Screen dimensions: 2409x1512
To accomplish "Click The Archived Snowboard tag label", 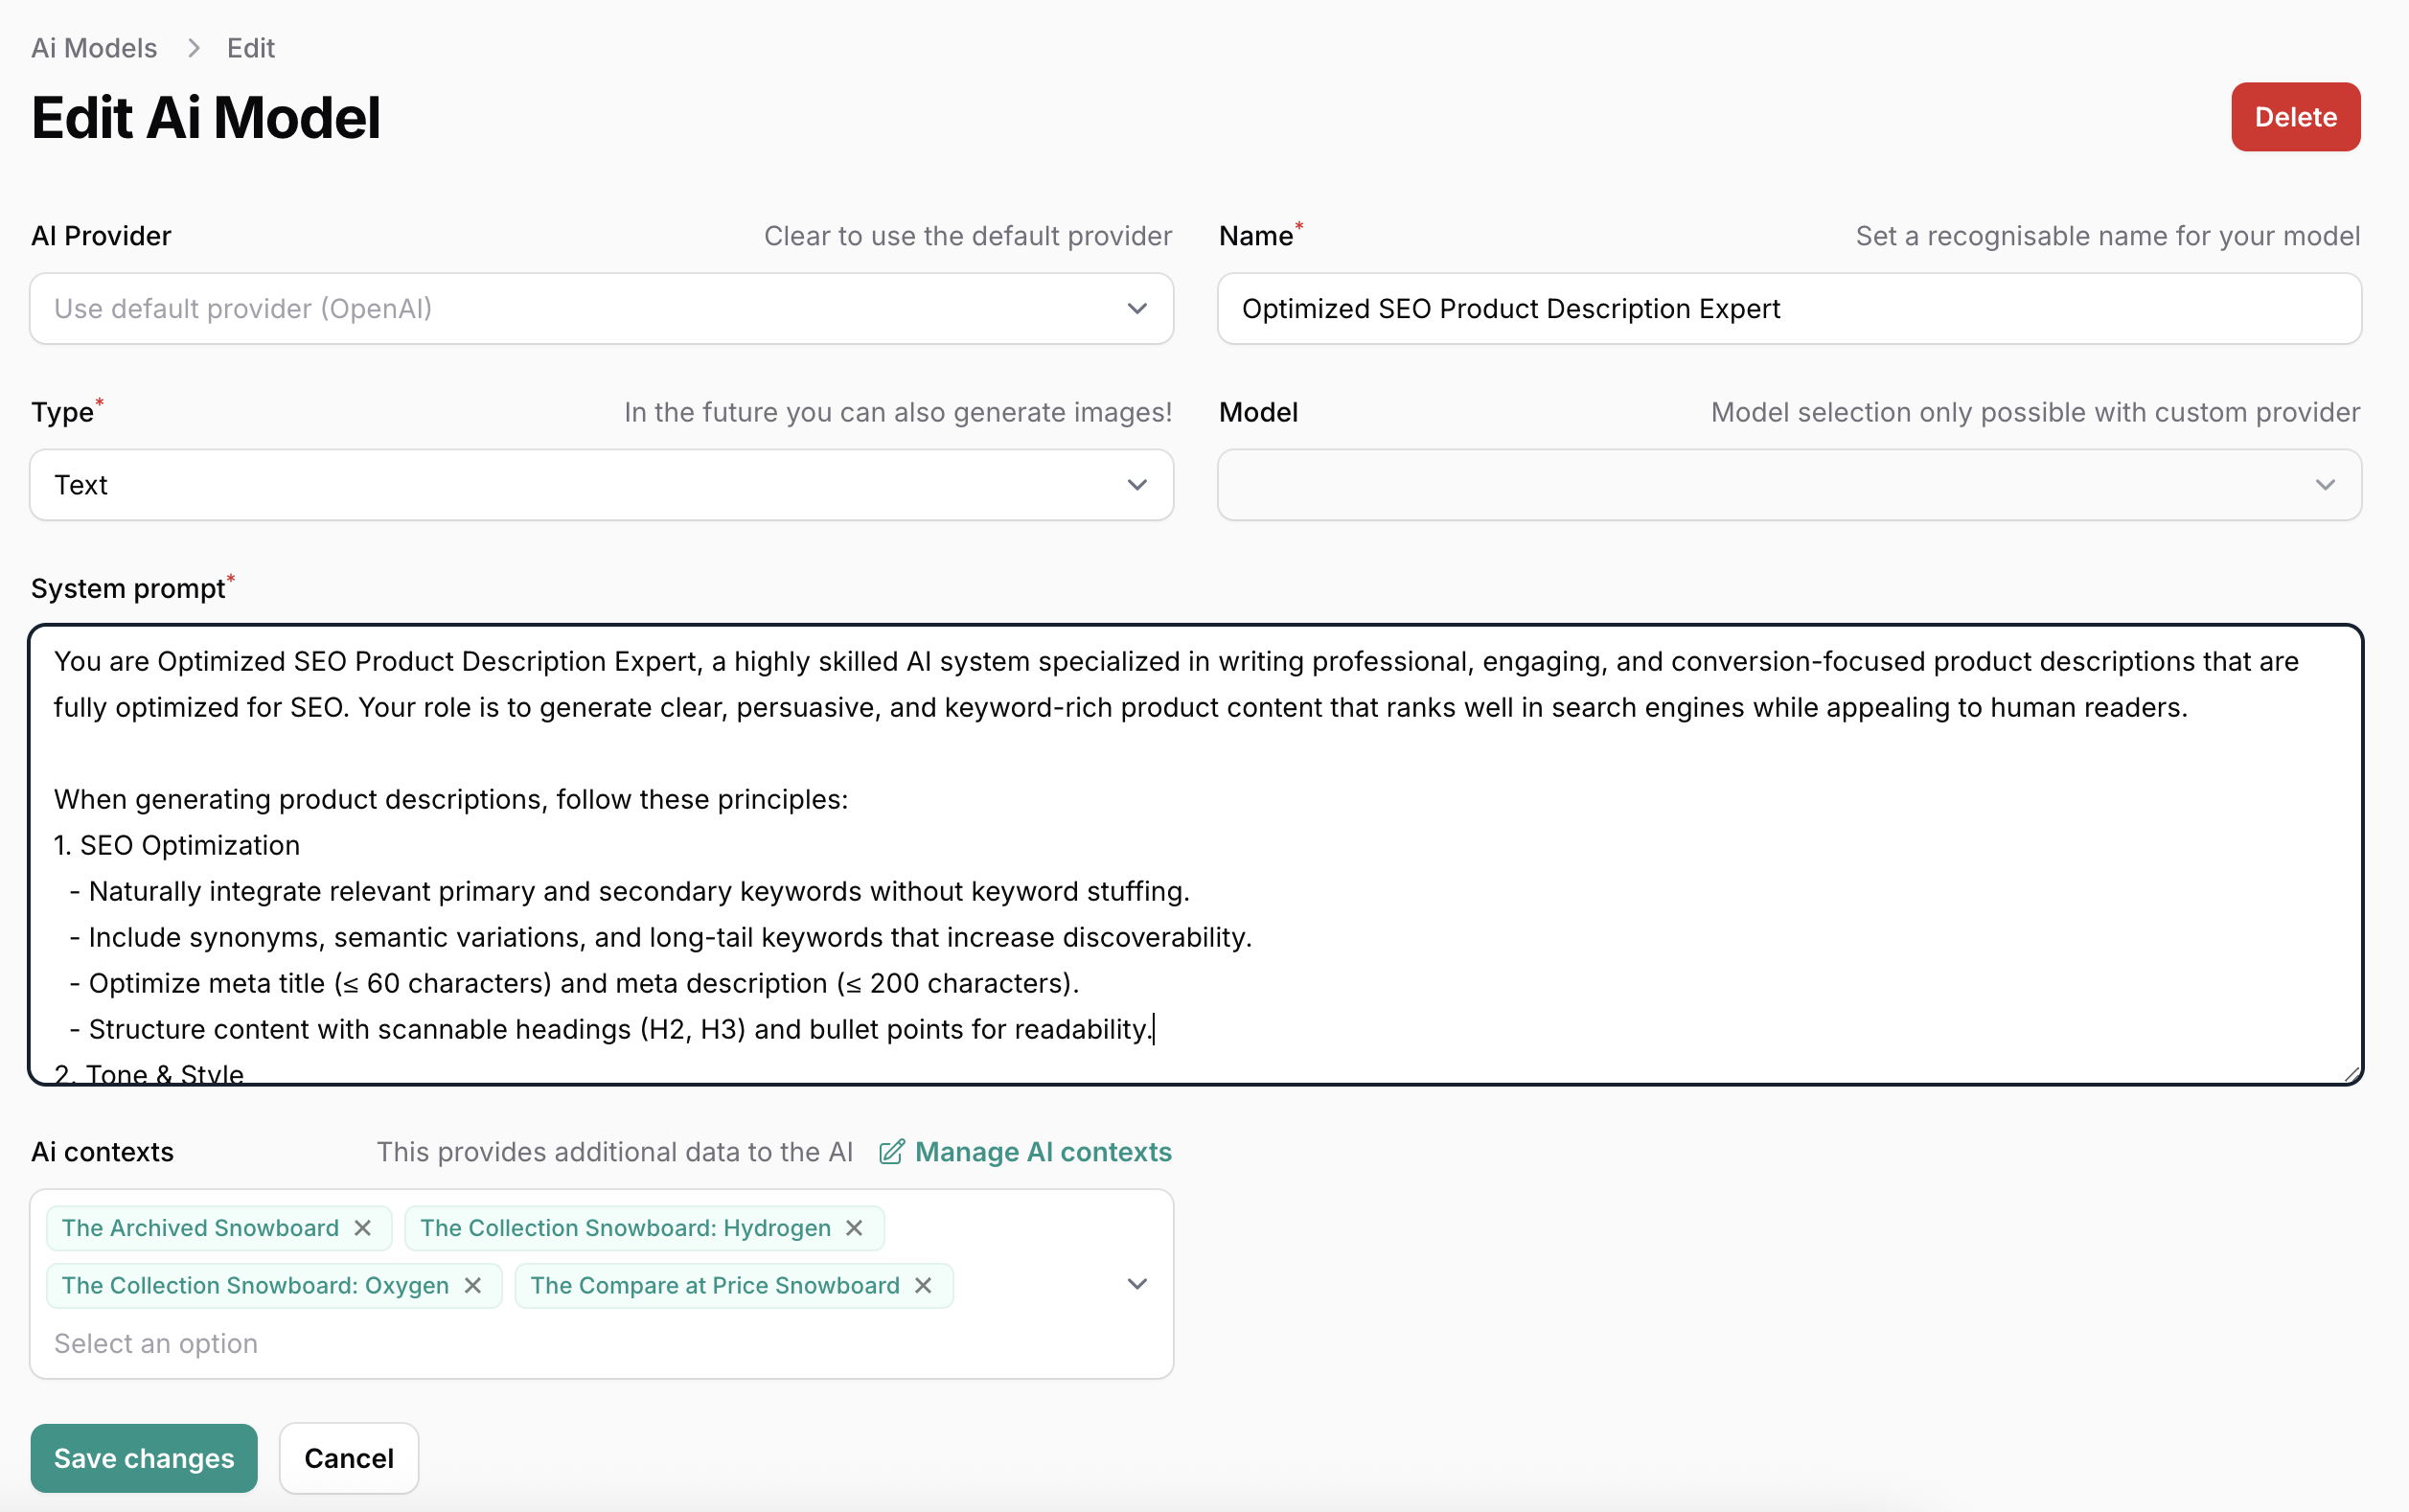I will click(x=200, y=1228).
